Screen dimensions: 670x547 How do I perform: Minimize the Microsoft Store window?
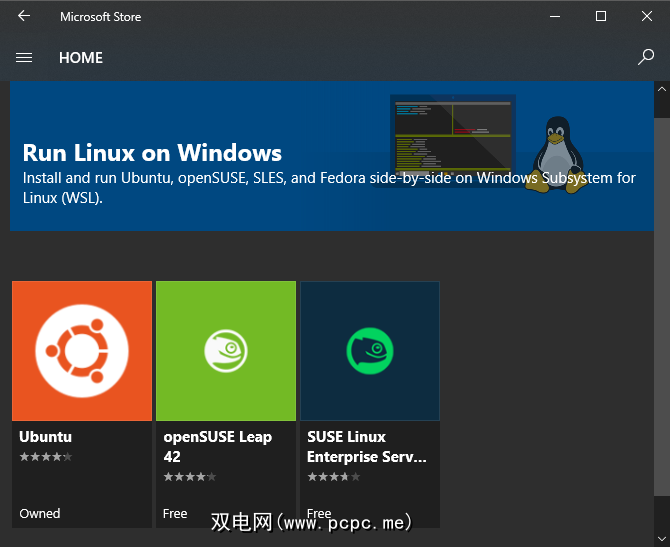pyautogui.click(x=555, y=16)
